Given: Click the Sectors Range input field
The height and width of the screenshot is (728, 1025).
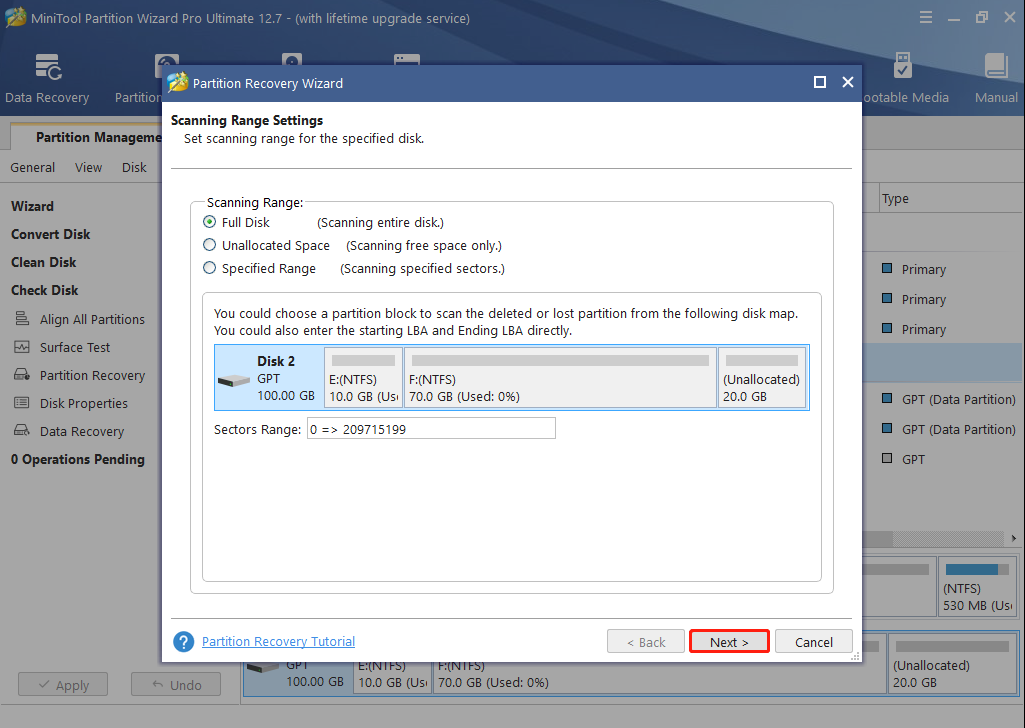Looking at the screenshot, I should coord(431,429).
